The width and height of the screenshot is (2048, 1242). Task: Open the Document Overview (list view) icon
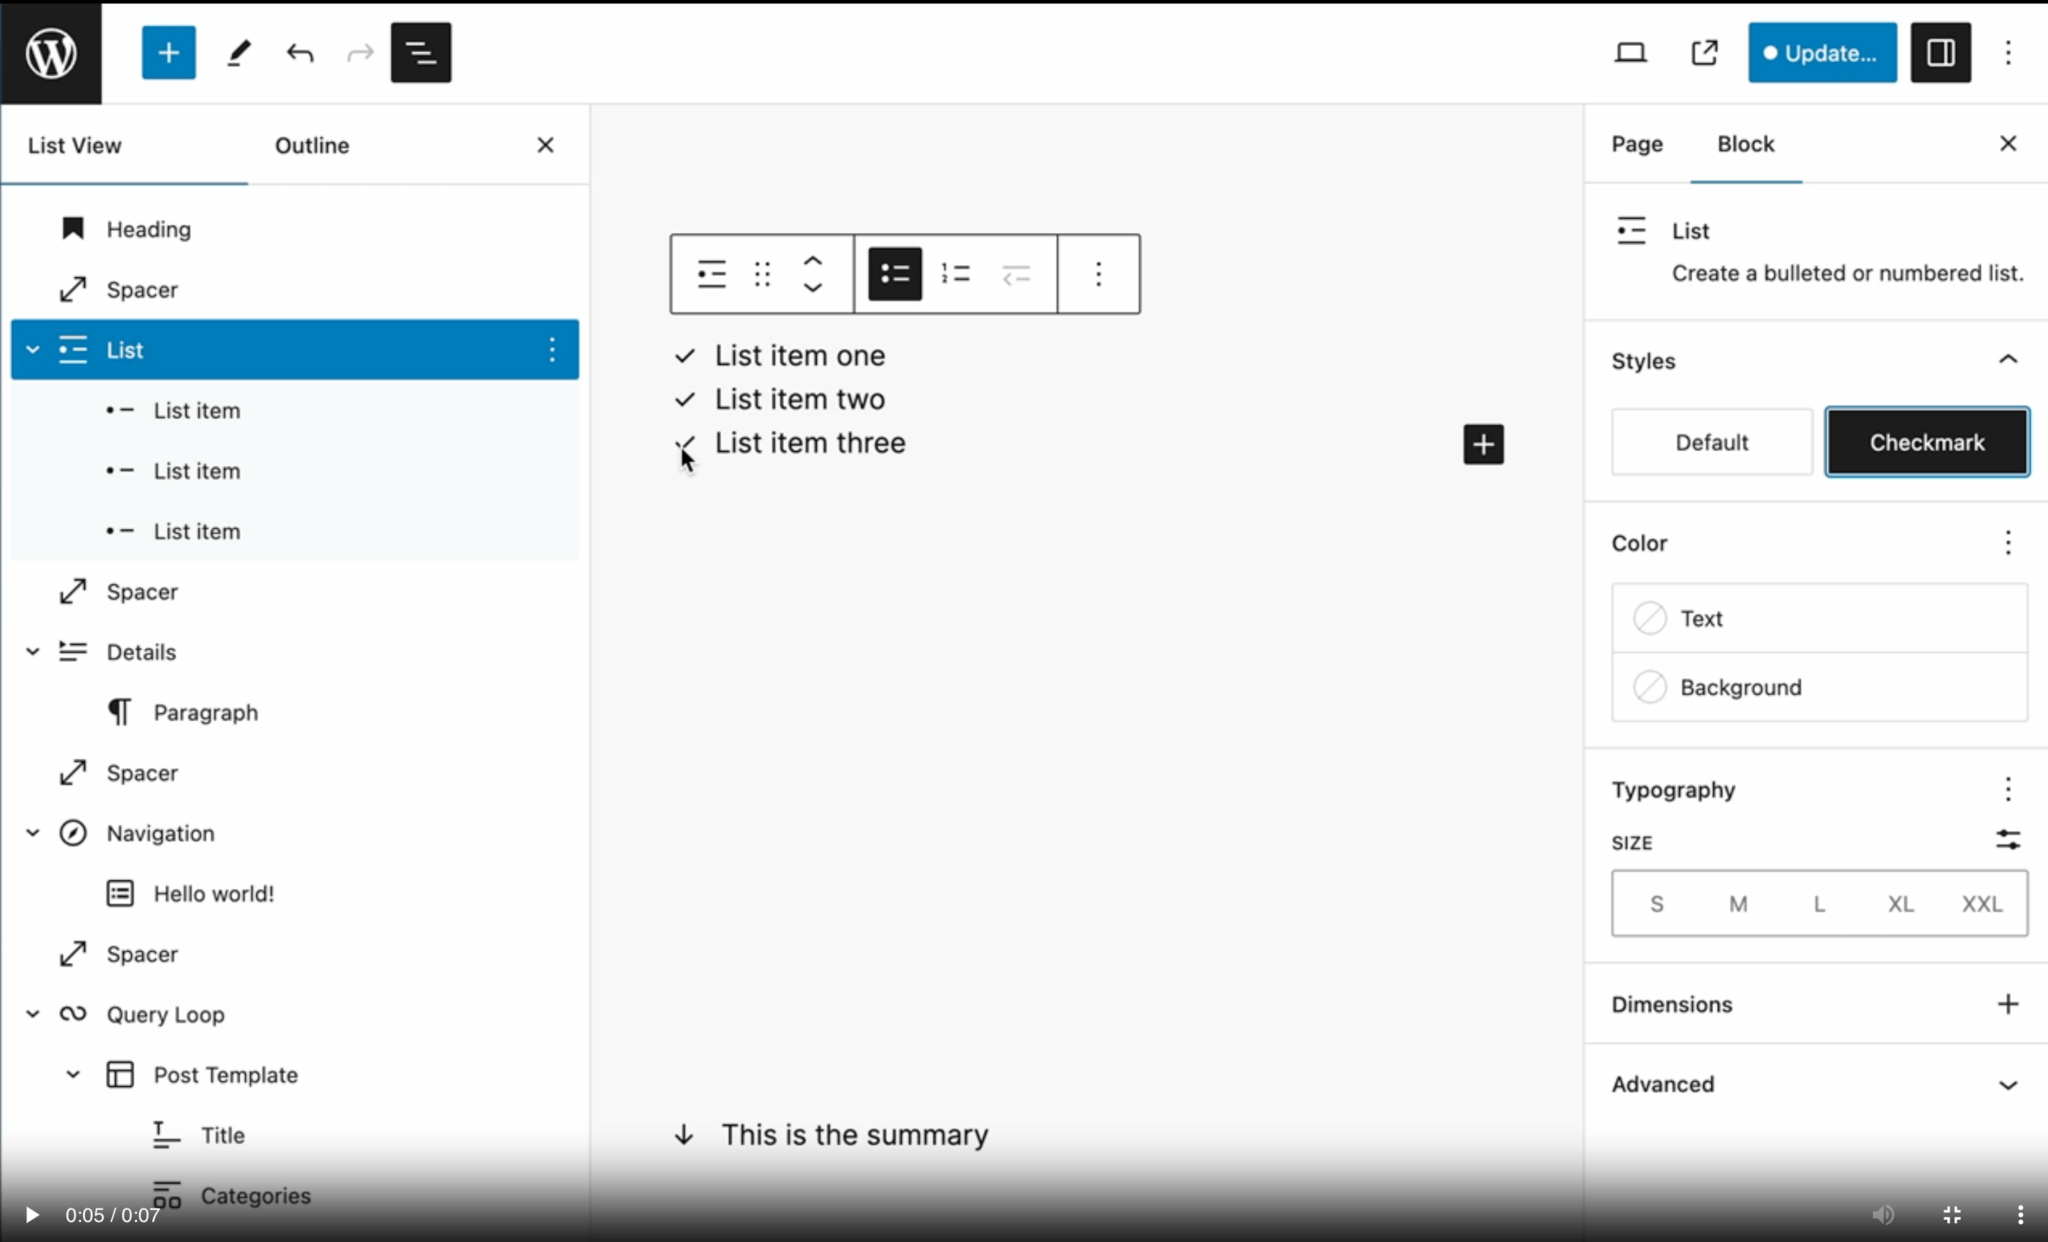click(x=420, y=52)
